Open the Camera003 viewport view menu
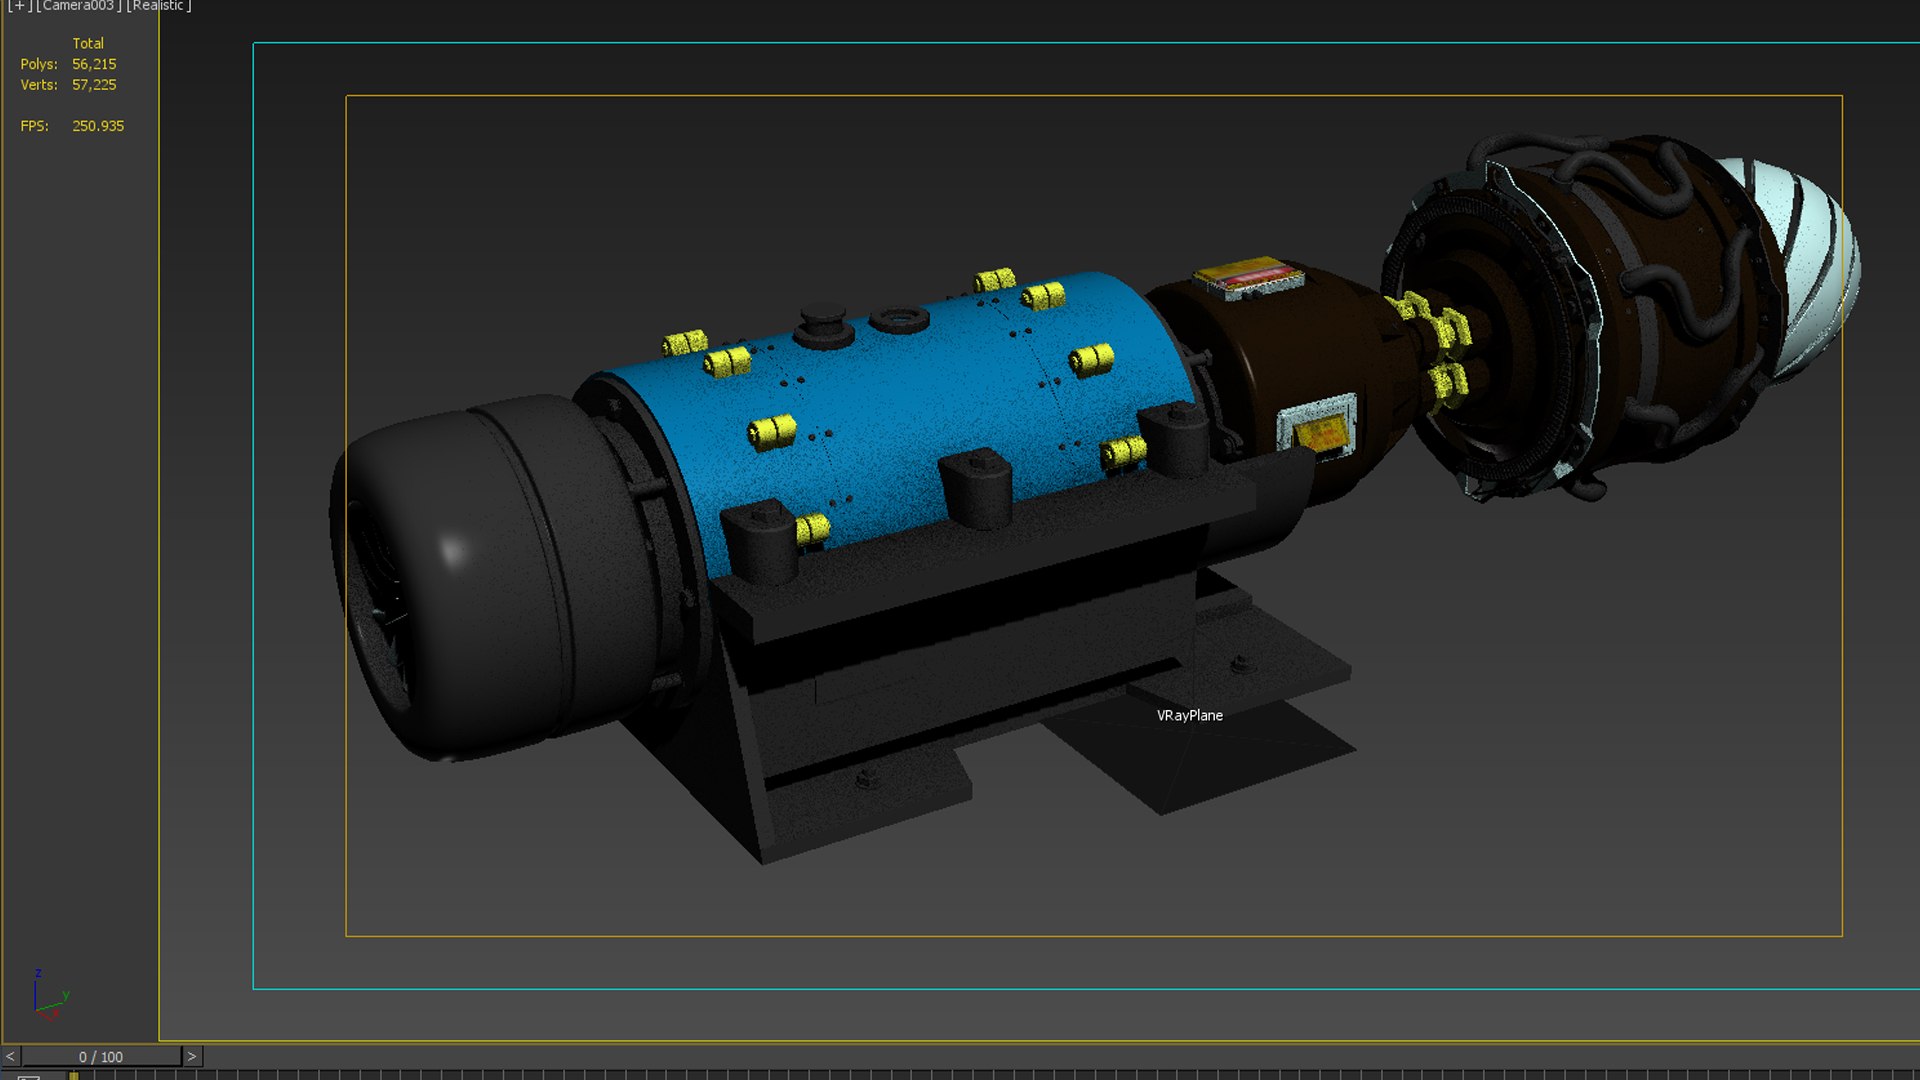The image size is (1920, 1080). [79, 6]
